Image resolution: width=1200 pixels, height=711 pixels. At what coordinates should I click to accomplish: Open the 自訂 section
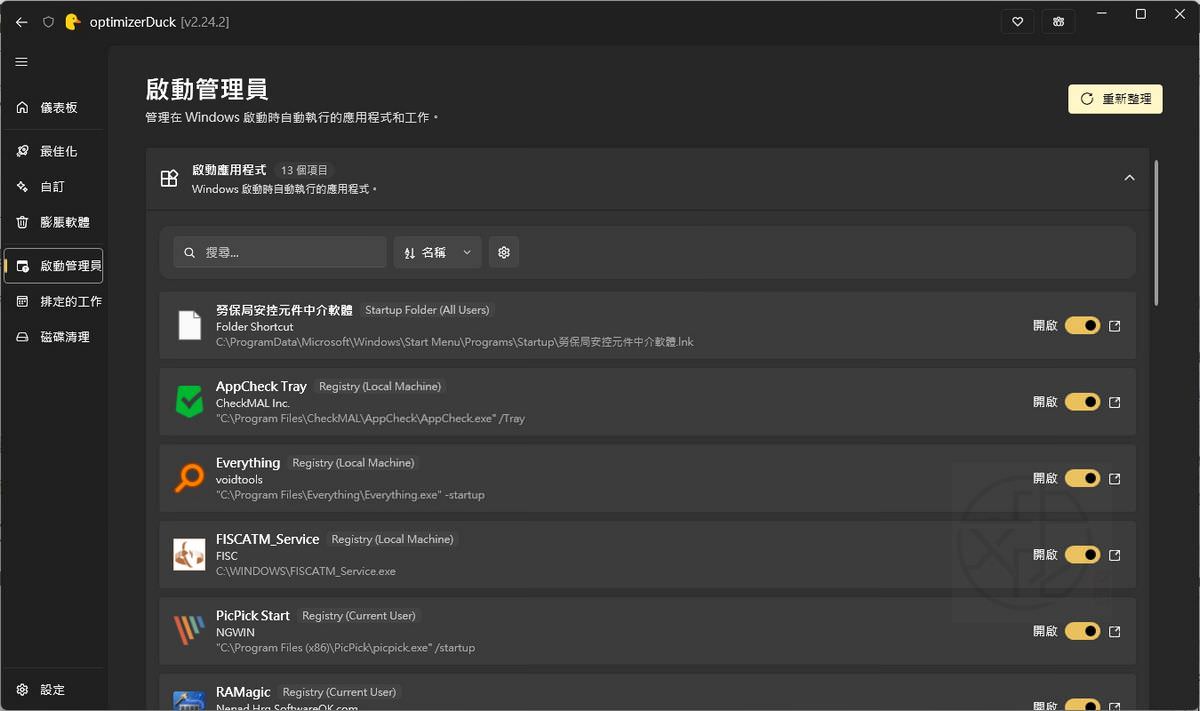pyautogui.click(x=52, y=187)
